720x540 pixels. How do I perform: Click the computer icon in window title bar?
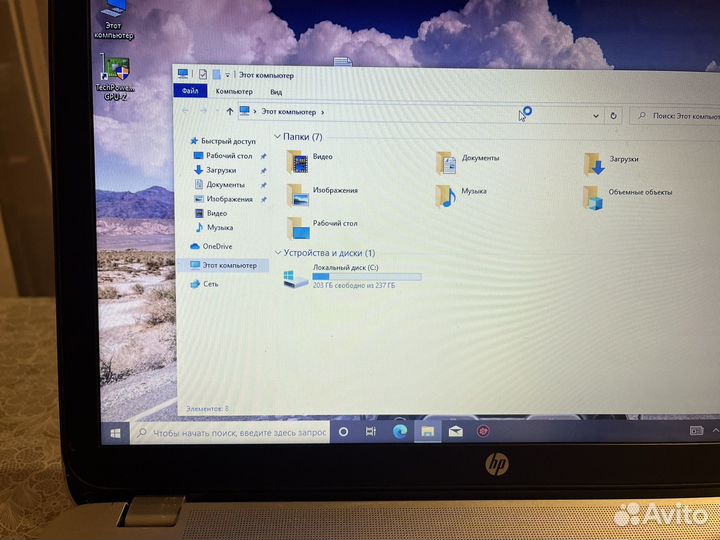pos(183,73)
